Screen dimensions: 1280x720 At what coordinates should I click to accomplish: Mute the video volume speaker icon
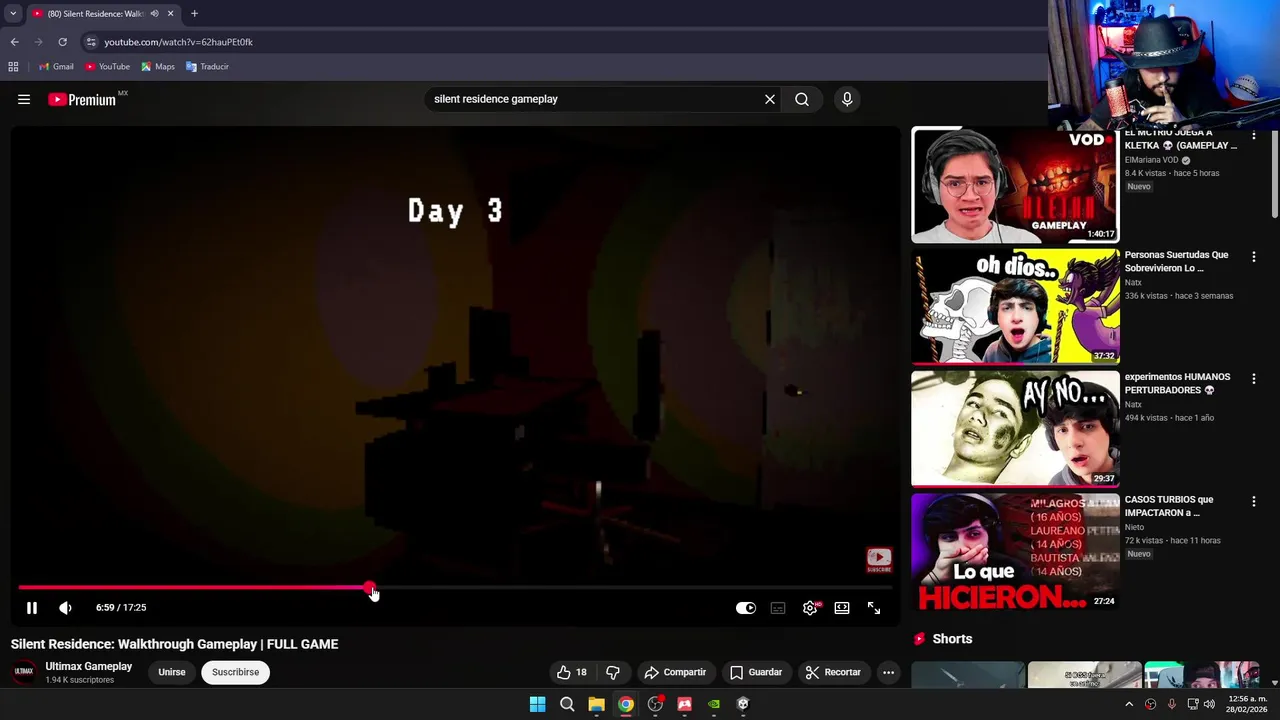[65, 608]
